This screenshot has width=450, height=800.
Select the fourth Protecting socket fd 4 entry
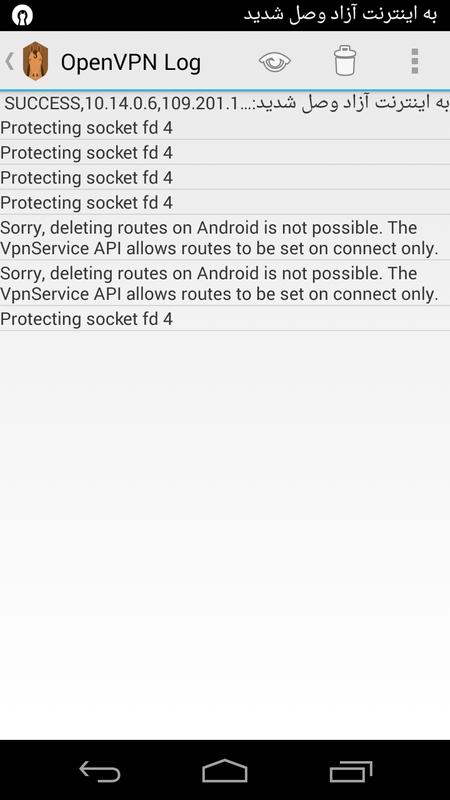click(x=225, y=202)
